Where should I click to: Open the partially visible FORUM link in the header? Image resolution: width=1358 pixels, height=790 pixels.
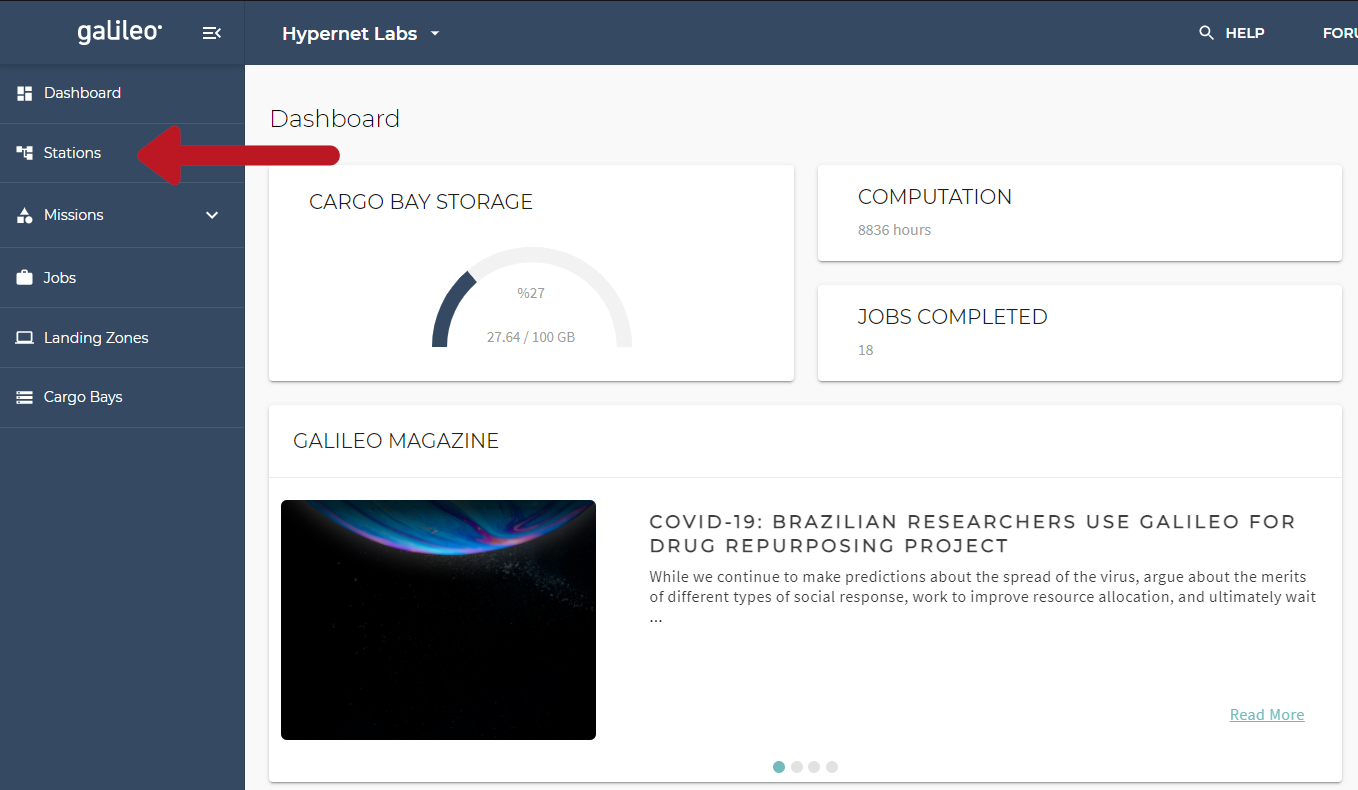coord(1340,33)
